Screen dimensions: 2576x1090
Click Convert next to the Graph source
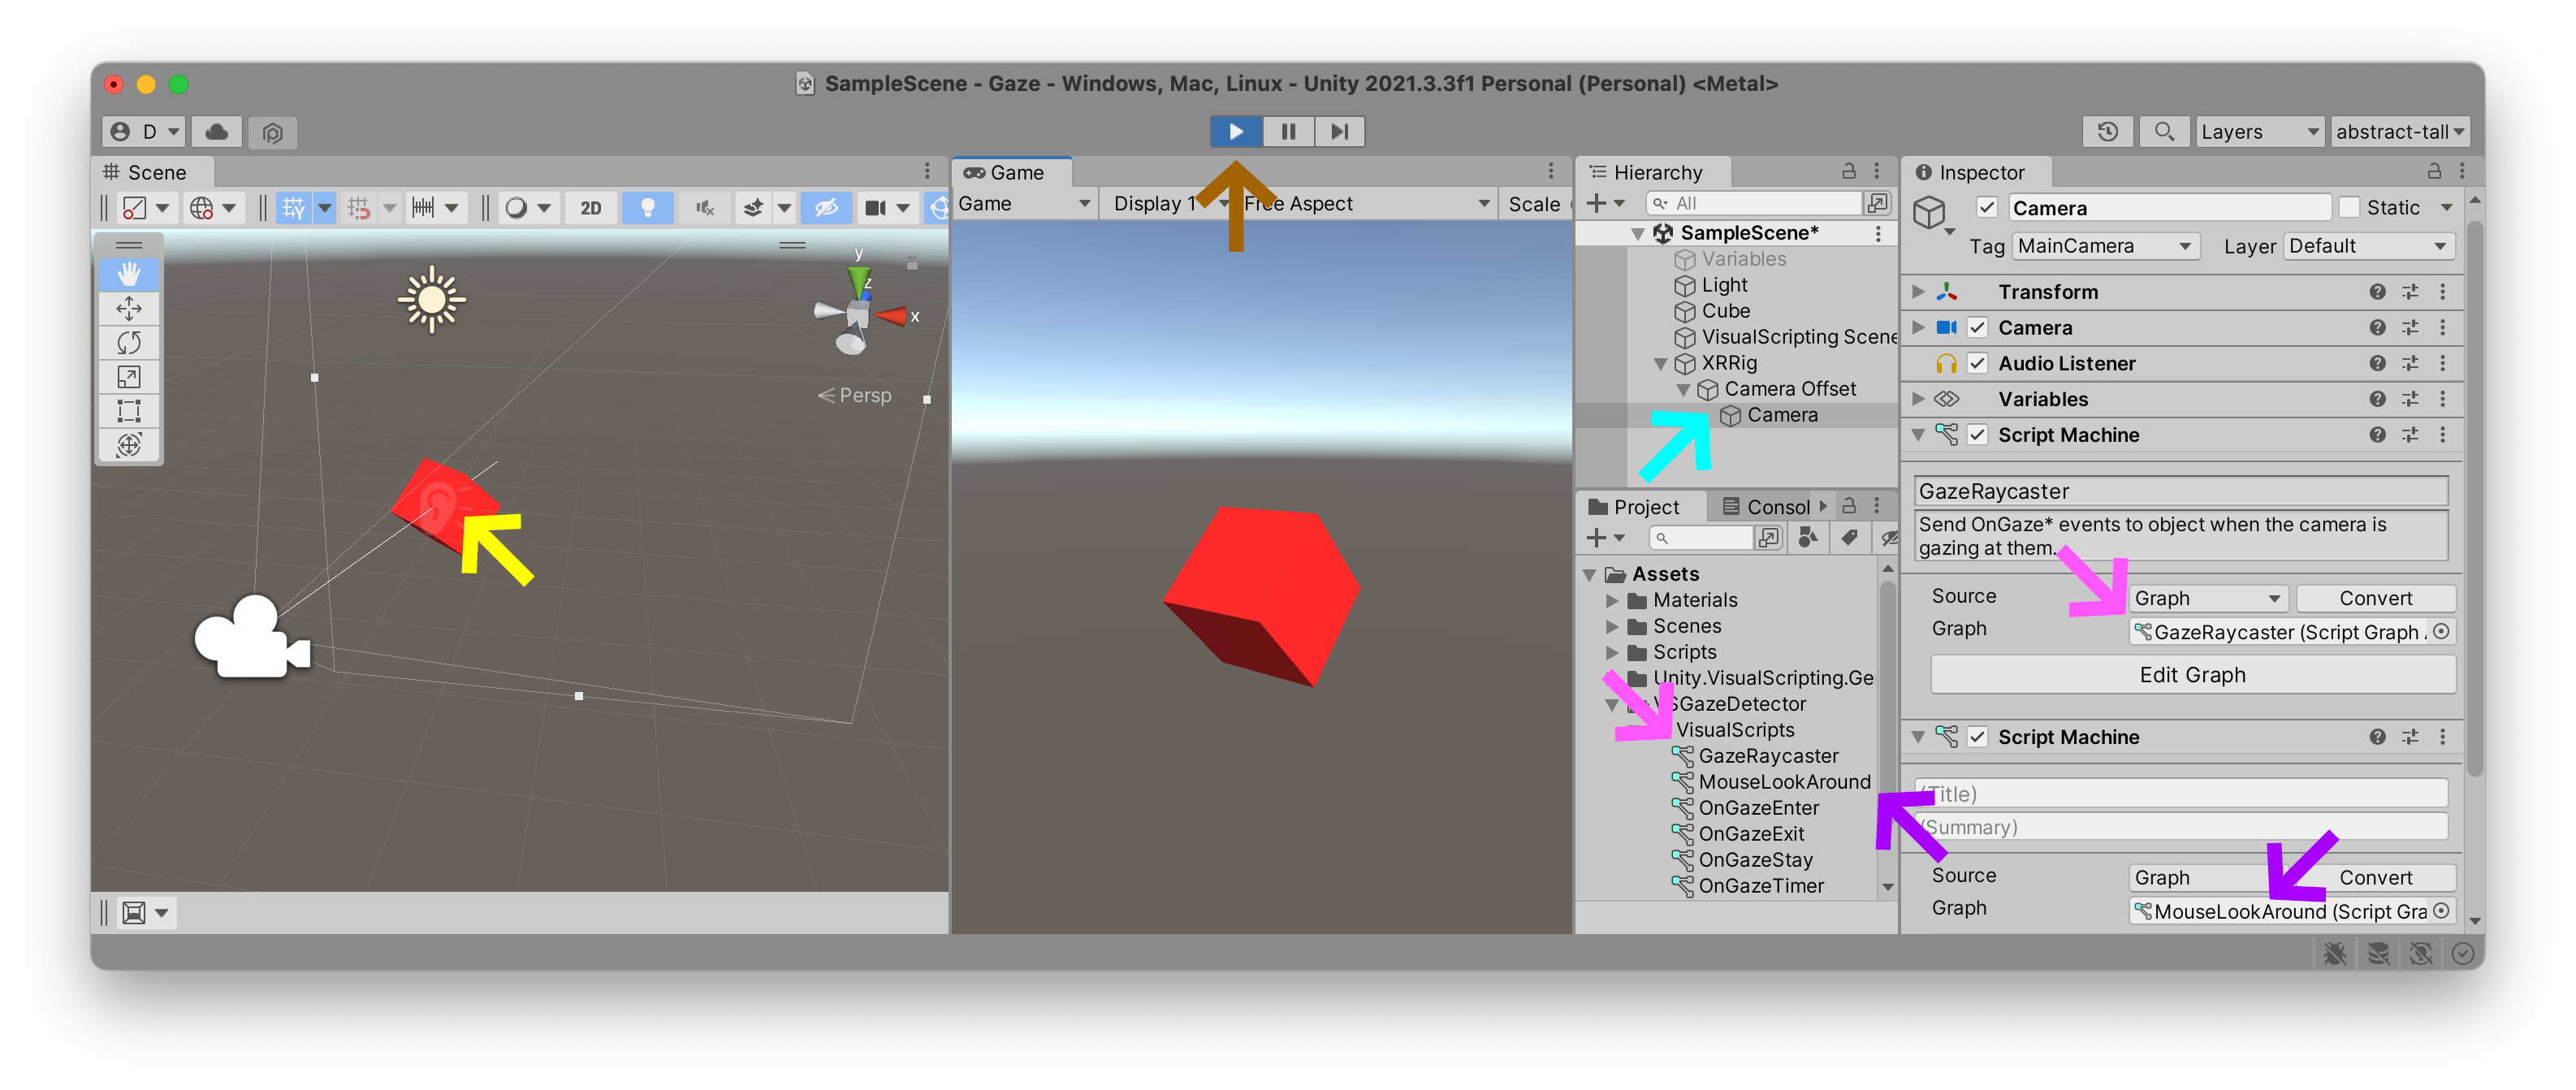click(2376, 598)
